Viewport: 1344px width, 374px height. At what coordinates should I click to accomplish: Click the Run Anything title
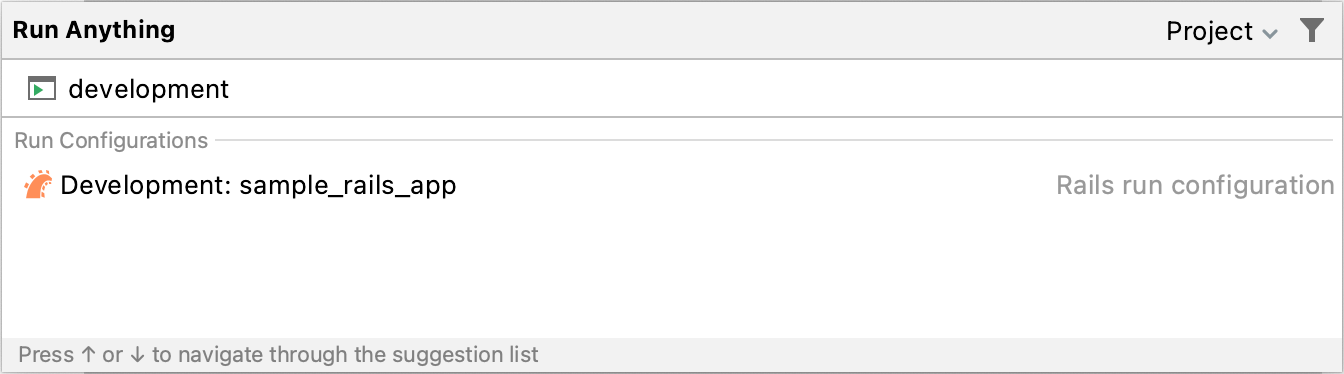coord(94,30)
